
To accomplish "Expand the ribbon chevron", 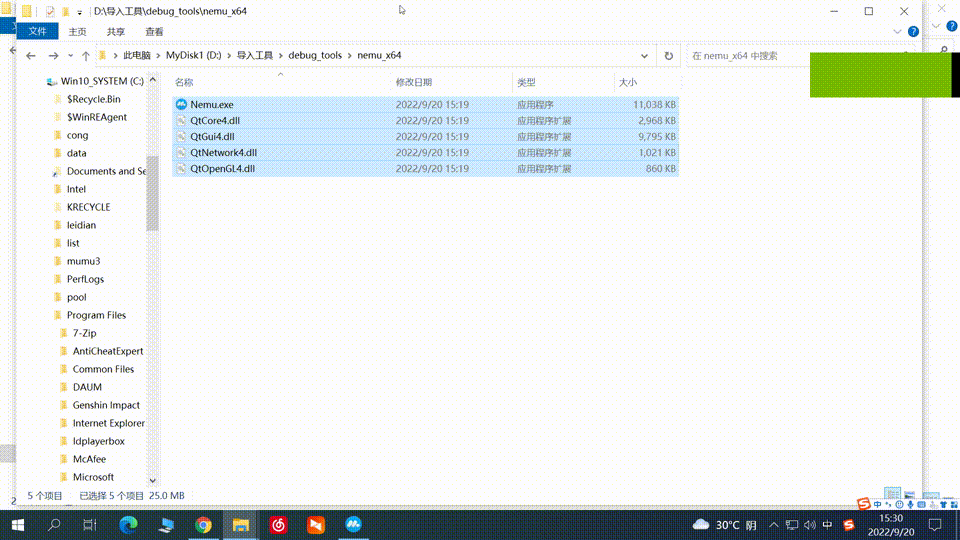I will point(897,31).
